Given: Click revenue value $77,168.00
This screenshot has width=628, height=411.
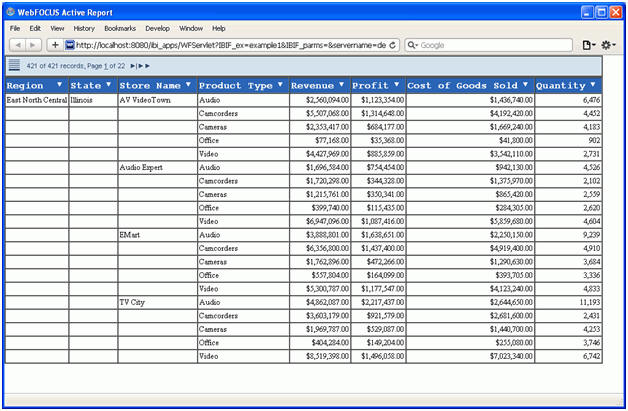Looking at the screenshot, I should 332,141.
